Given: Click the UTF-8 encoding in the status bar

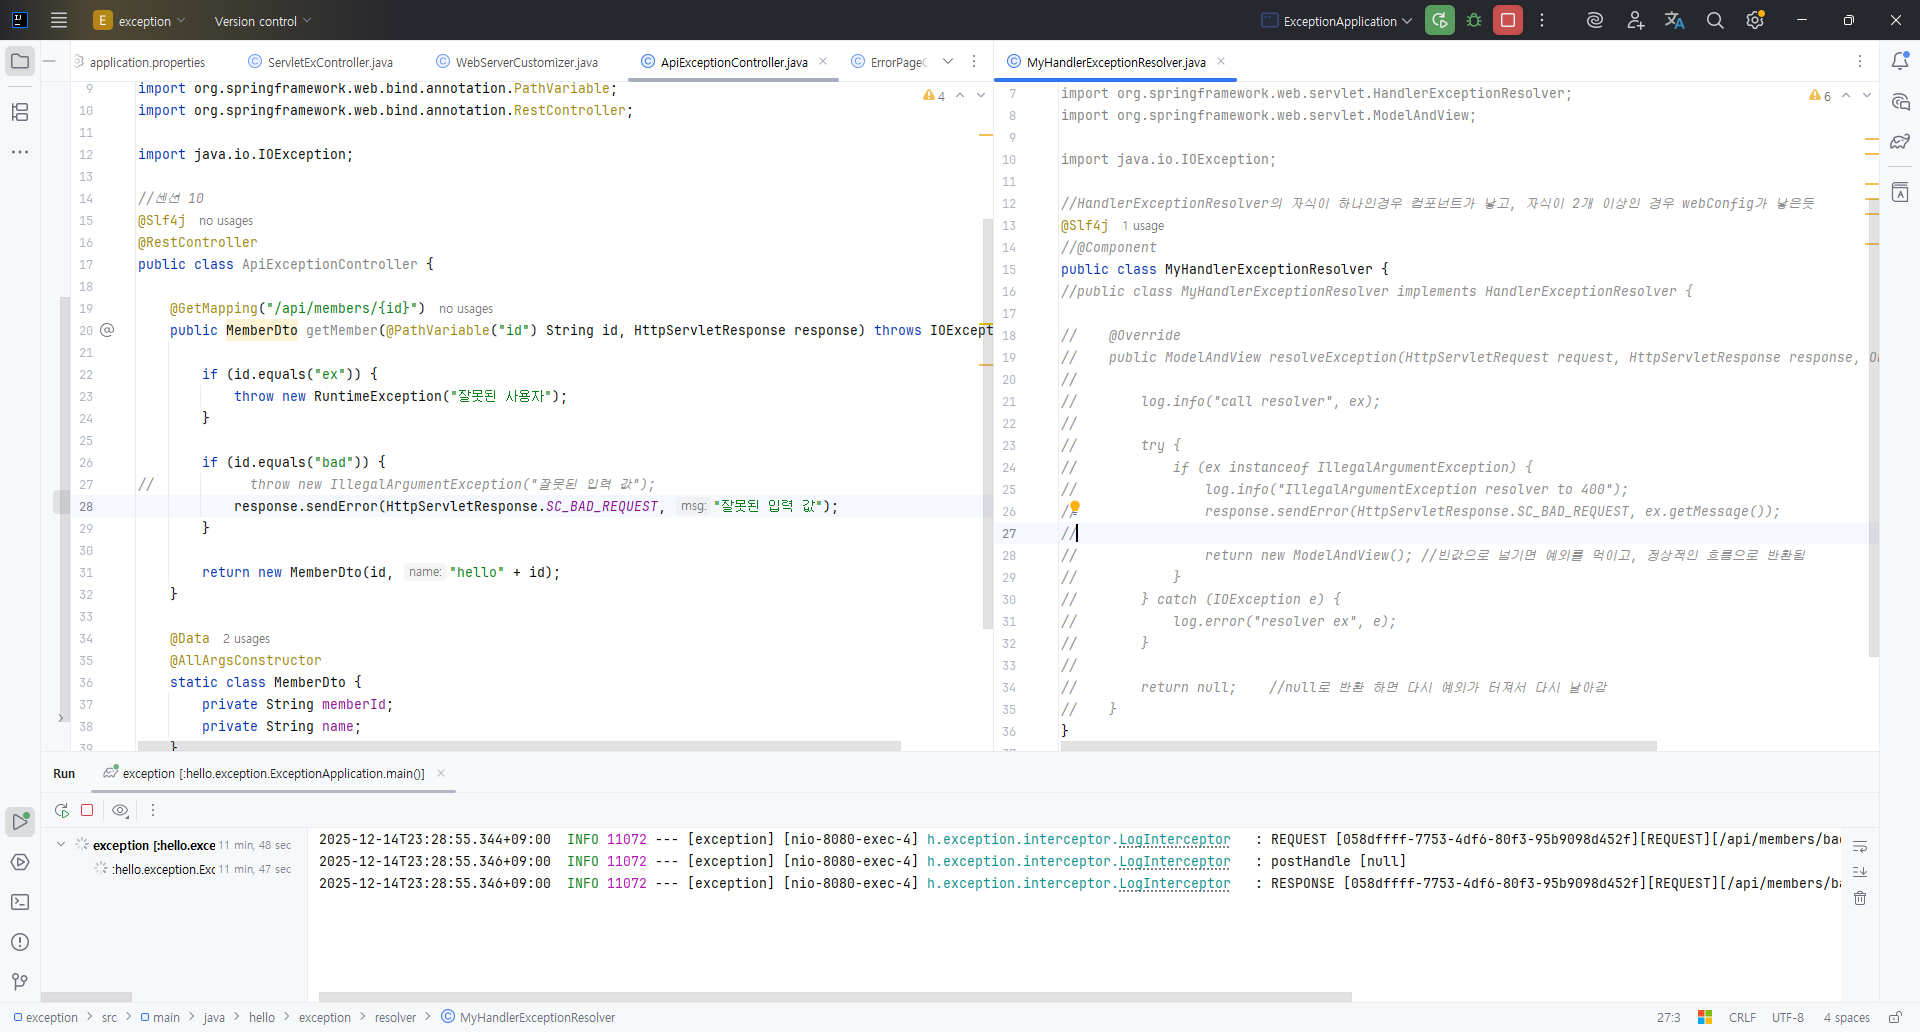Looking at the screenshot, I should [1787, 1017].
